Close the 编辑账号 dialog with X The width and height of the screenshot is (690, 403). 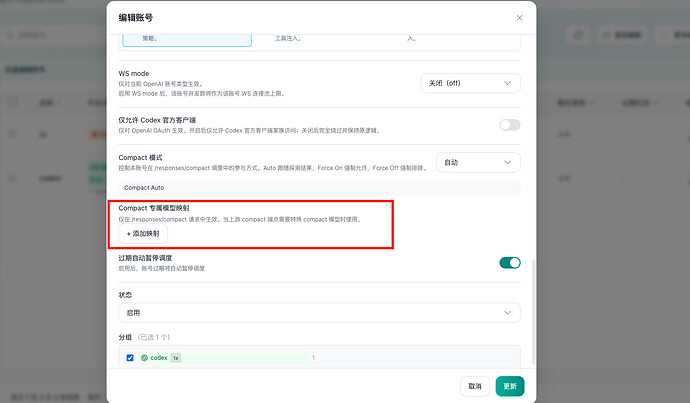click(519, 18)
